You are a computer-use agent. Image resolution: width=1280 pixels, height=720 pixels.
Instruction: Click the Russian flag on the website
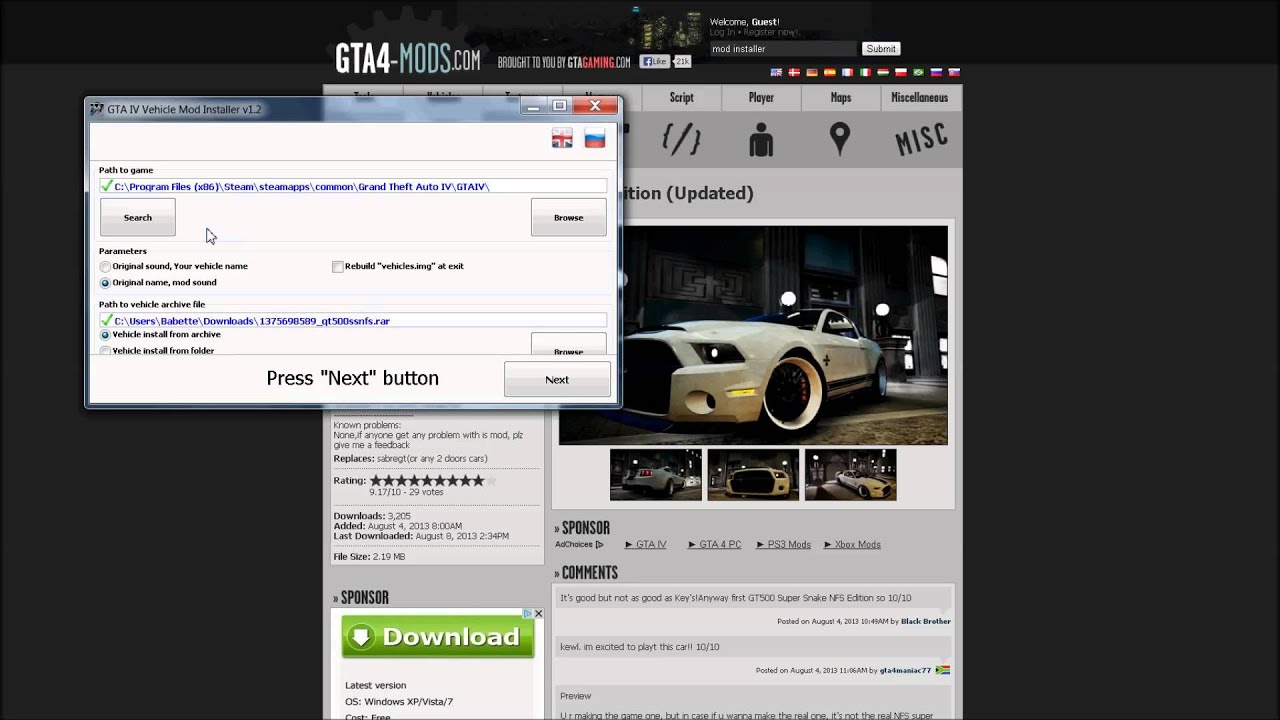[936, 73]
